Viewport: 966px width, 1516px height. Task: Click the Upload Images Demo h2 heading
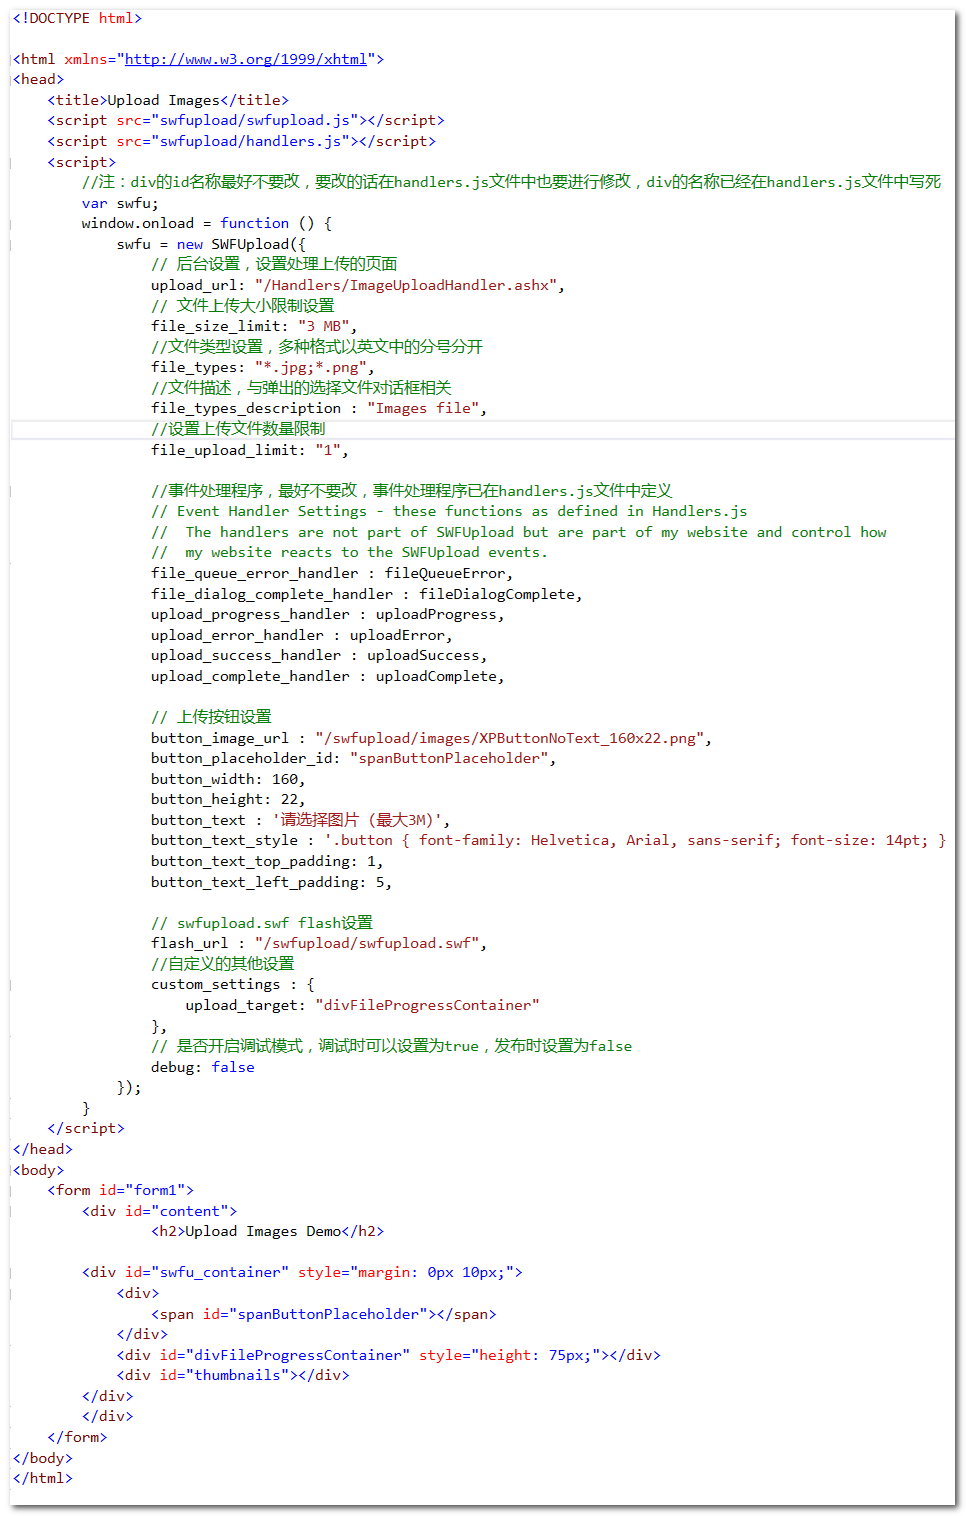(x=267, y=1231)
